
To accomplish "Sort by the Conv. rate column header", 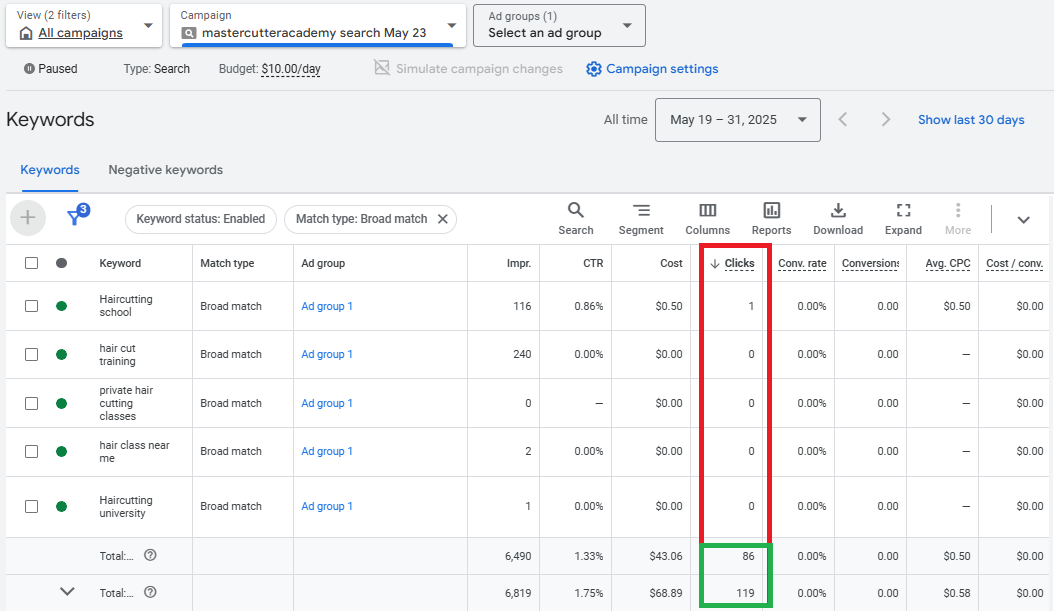I will [x=802, y=263].
